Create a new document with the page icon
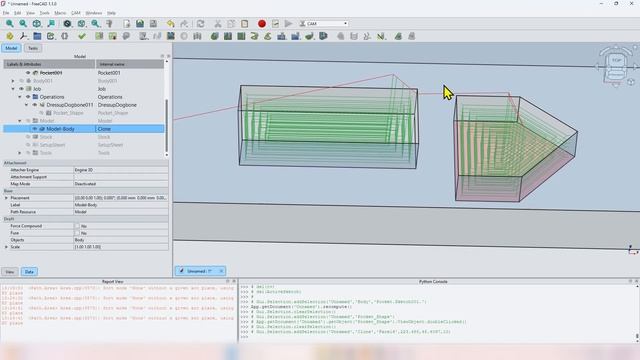Viewport: 640px width, 360px height. [127, 24]
